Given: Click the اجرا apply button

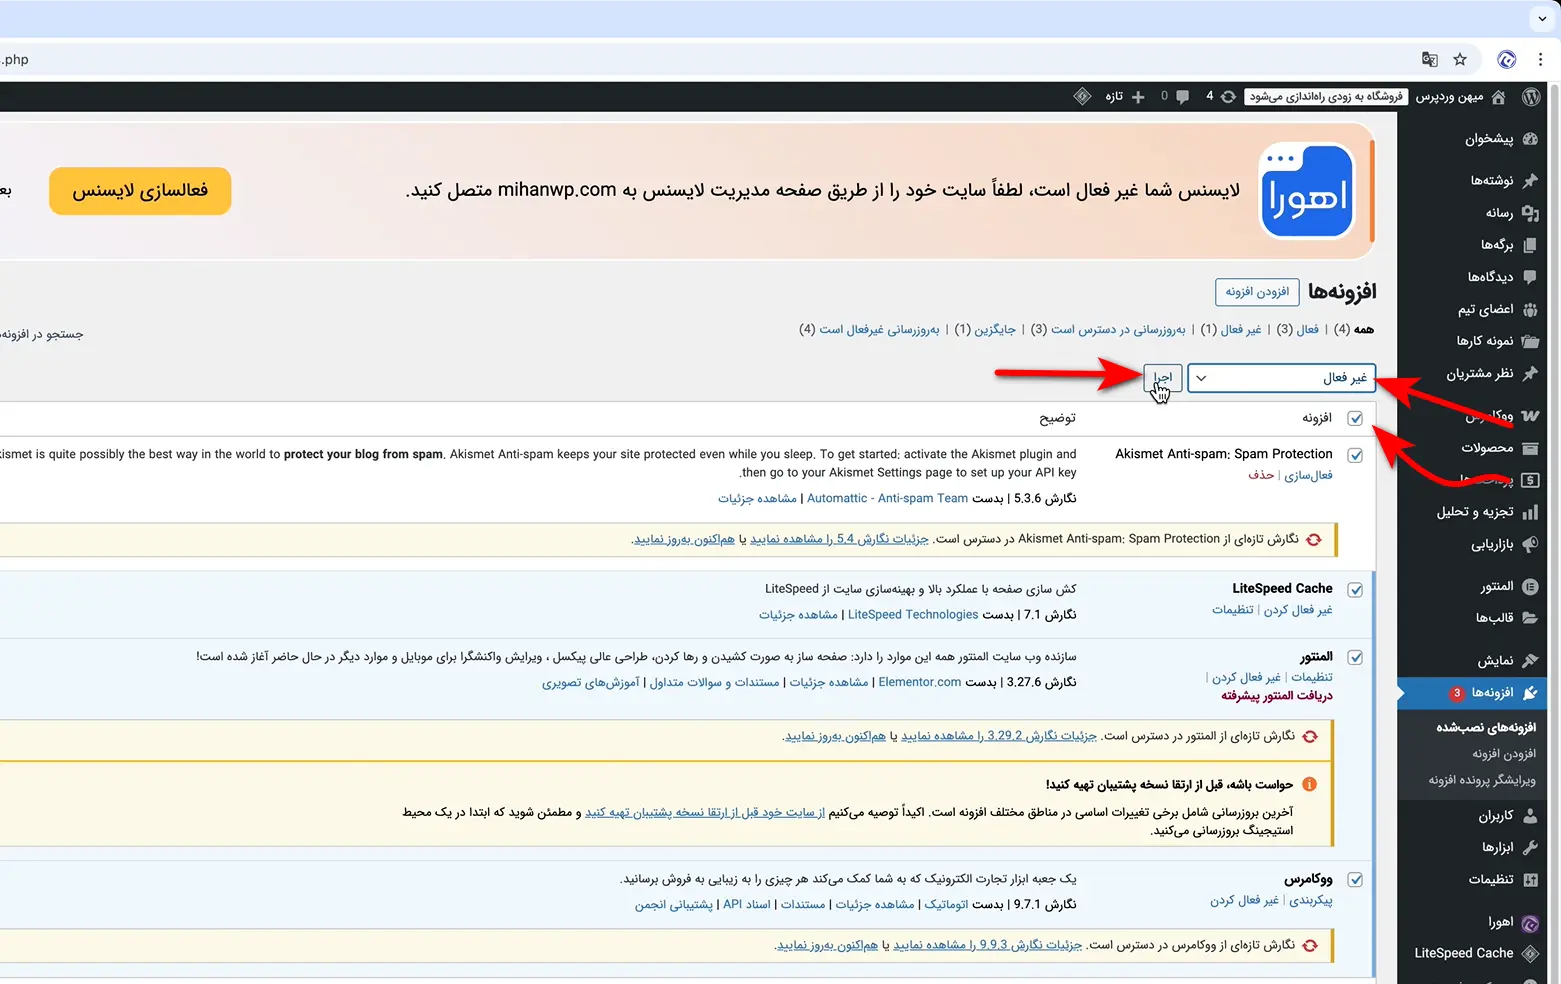Looking at the screenshot, I should [x=1163, y=378].
